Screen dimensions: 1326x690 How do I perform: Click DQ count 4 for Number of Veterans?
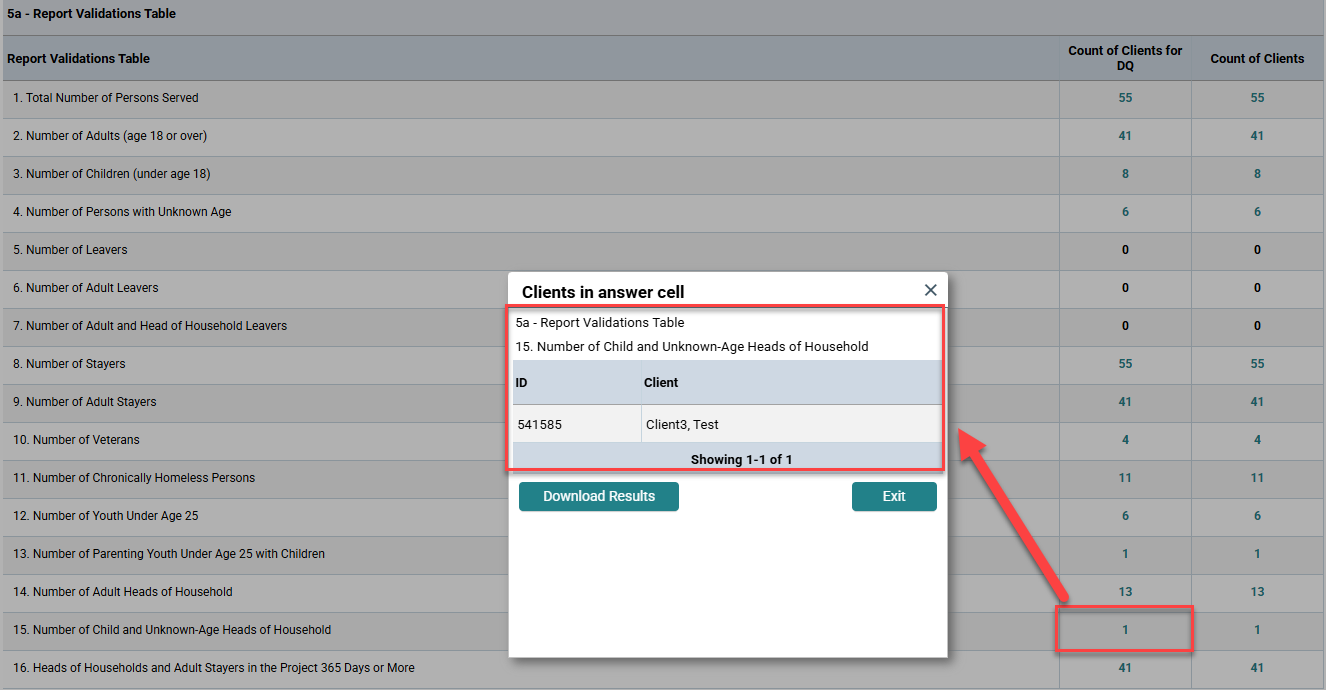(x=1125, y=440)
